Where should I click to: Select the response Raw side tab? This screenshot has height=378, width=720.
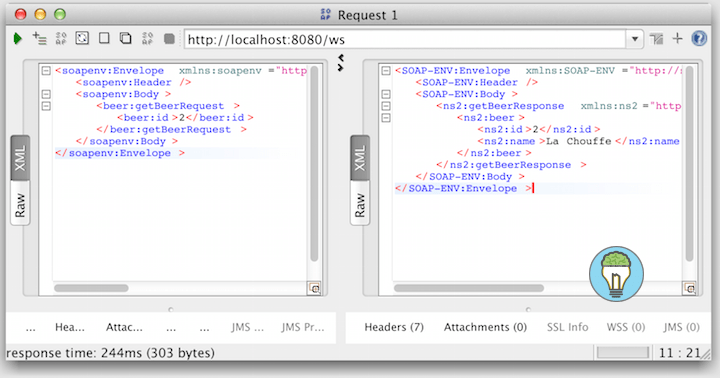point(360,204)
